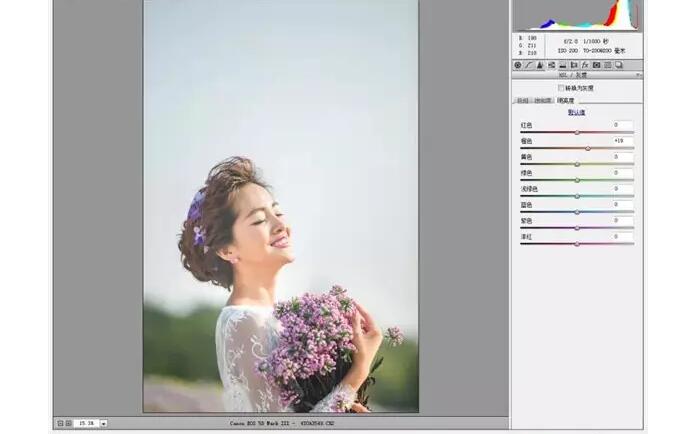Open the Tone Curve panel icon
Screen dimensions: 698x434
529,65
